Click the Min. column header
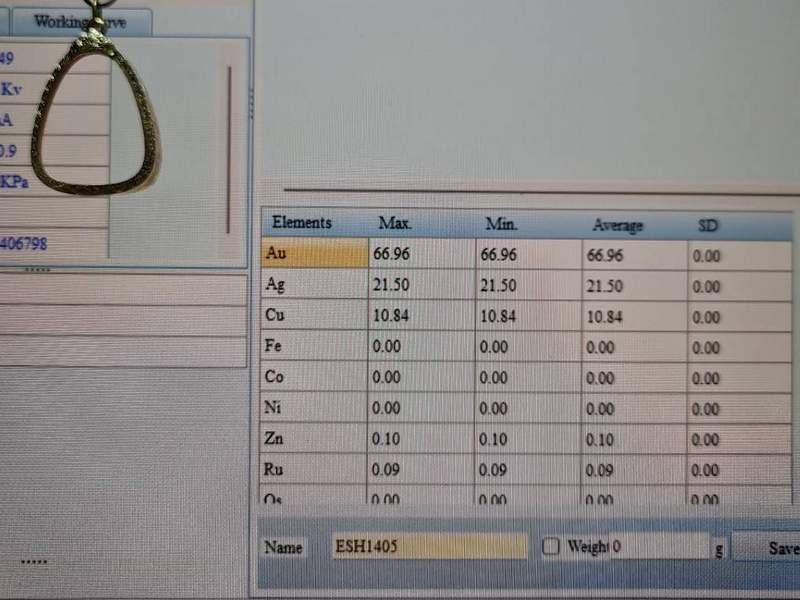The height and width of the screenshot is (600, 800). pyautogui.click(x=501, y=224)
